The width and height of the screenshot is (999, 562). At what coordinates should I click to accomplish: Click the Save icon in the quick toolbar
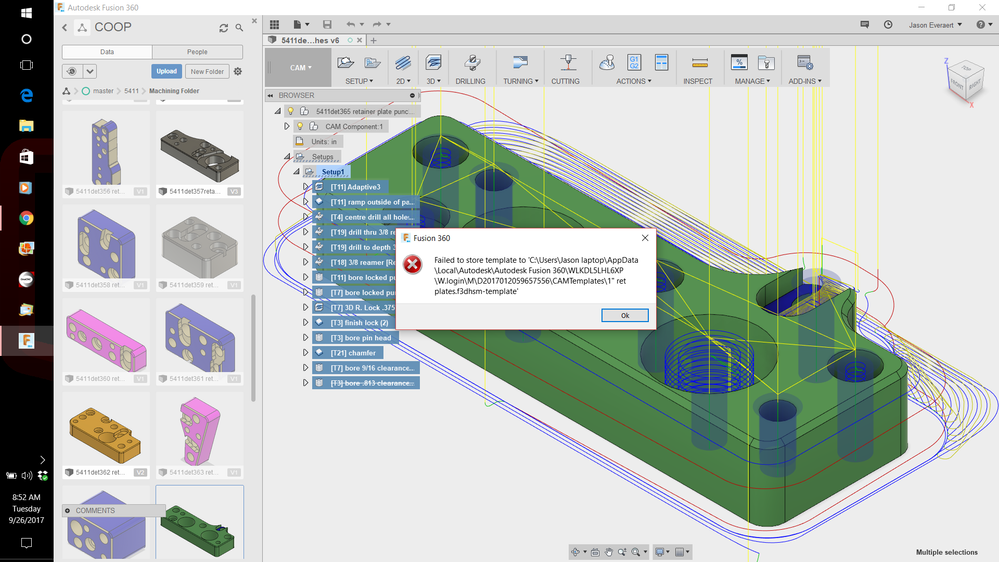pyautogui.click(x=327, y=24)
